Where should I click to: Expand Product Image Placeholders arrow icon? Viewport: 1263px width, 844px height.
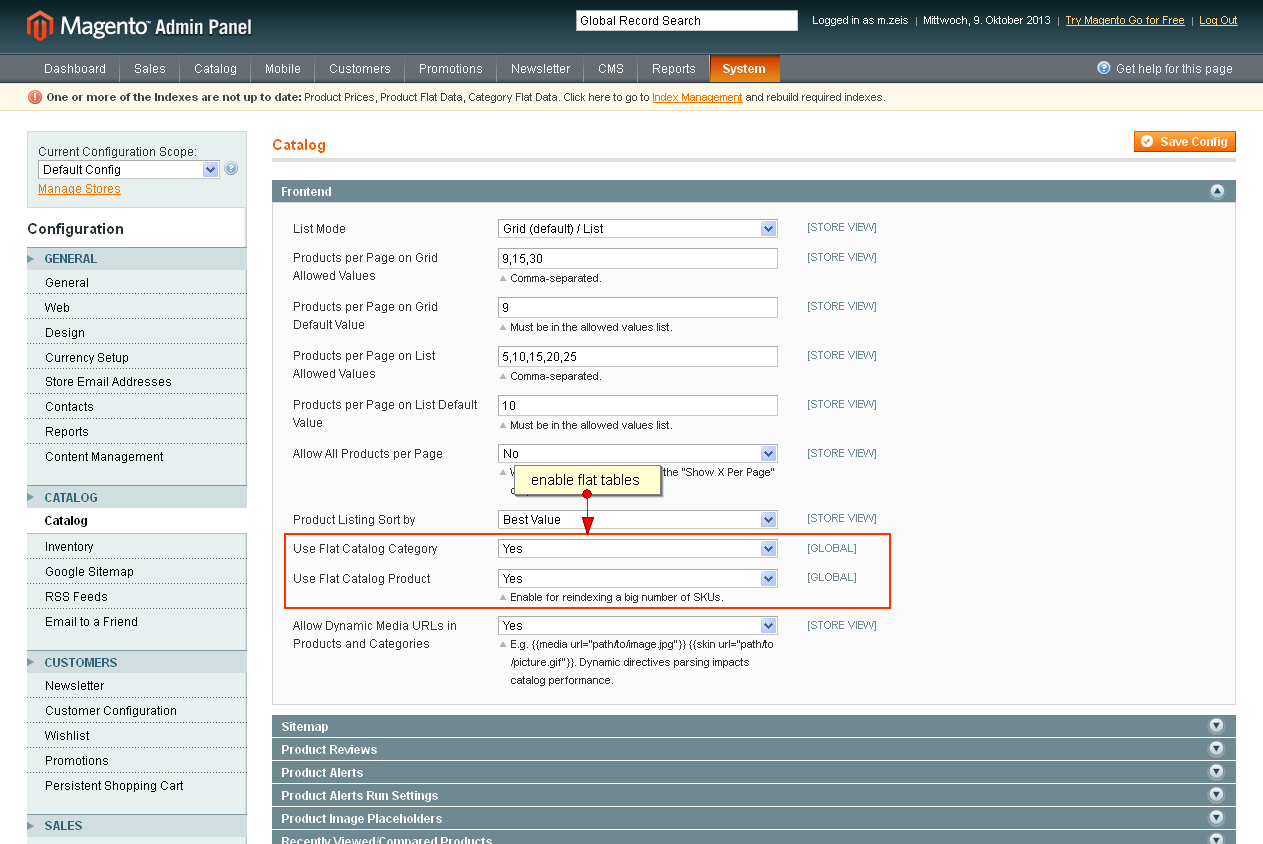click(x=1217, y=818)
